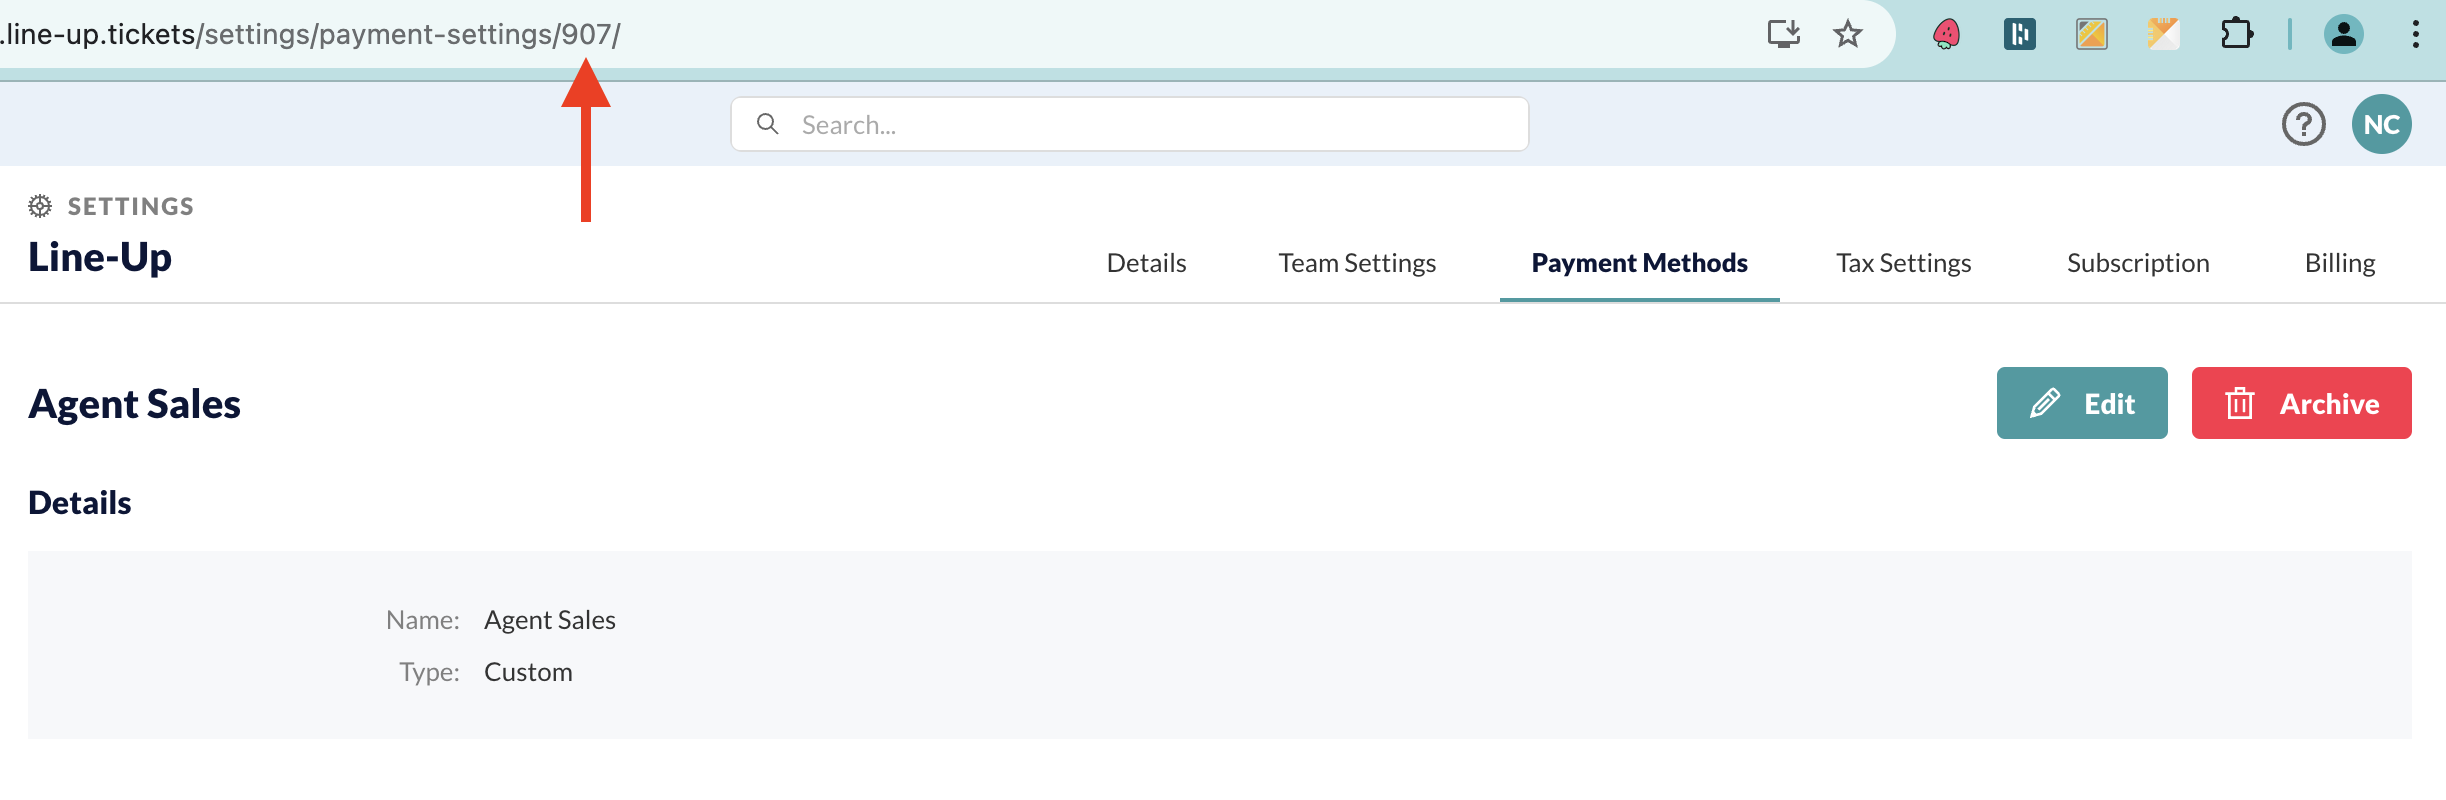Click the help question mark icon
The height and width of the screenshot is (800, 2446).
pyautogui.click(x=2303, y=125)
